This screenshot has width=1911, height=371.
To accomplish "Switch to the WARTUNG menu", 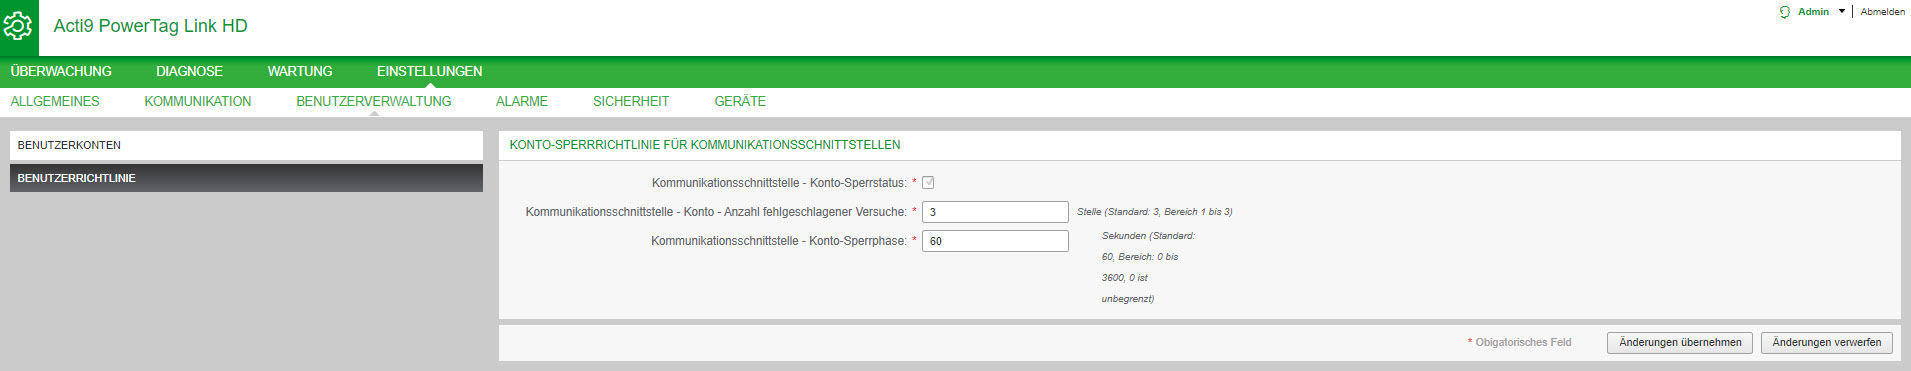I will coord(300,71).
